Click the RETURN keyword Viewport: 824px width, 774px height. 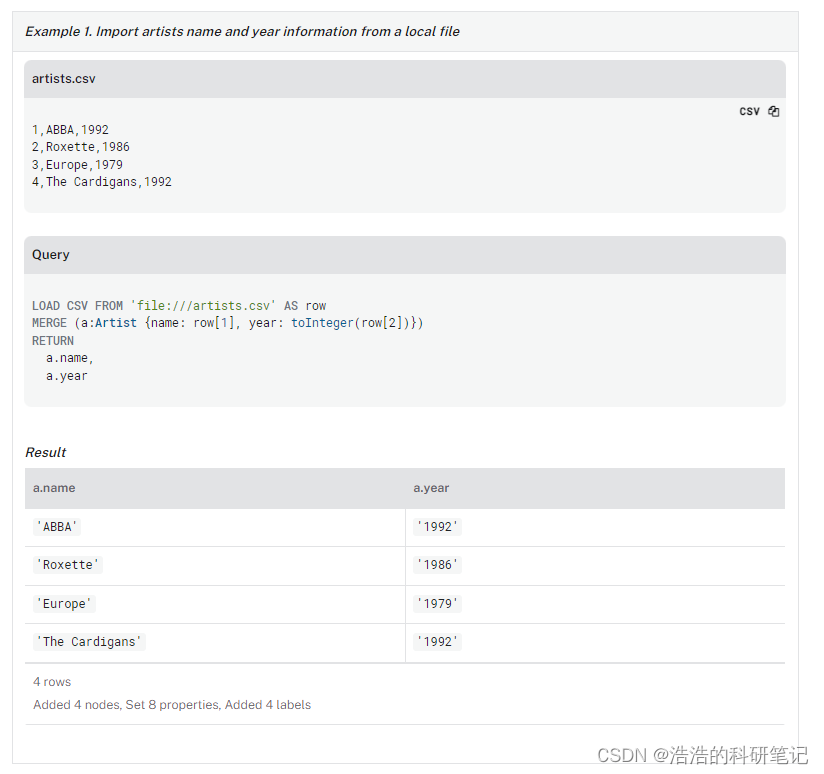coord(53,341)
